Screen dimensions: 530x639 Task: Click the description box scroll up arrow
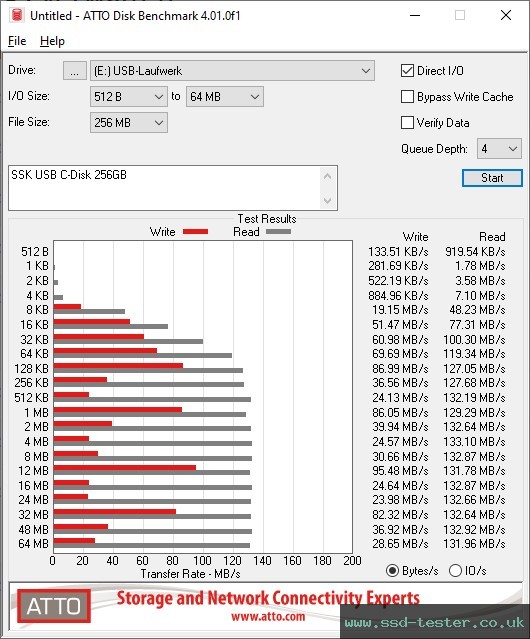(328, 176)
